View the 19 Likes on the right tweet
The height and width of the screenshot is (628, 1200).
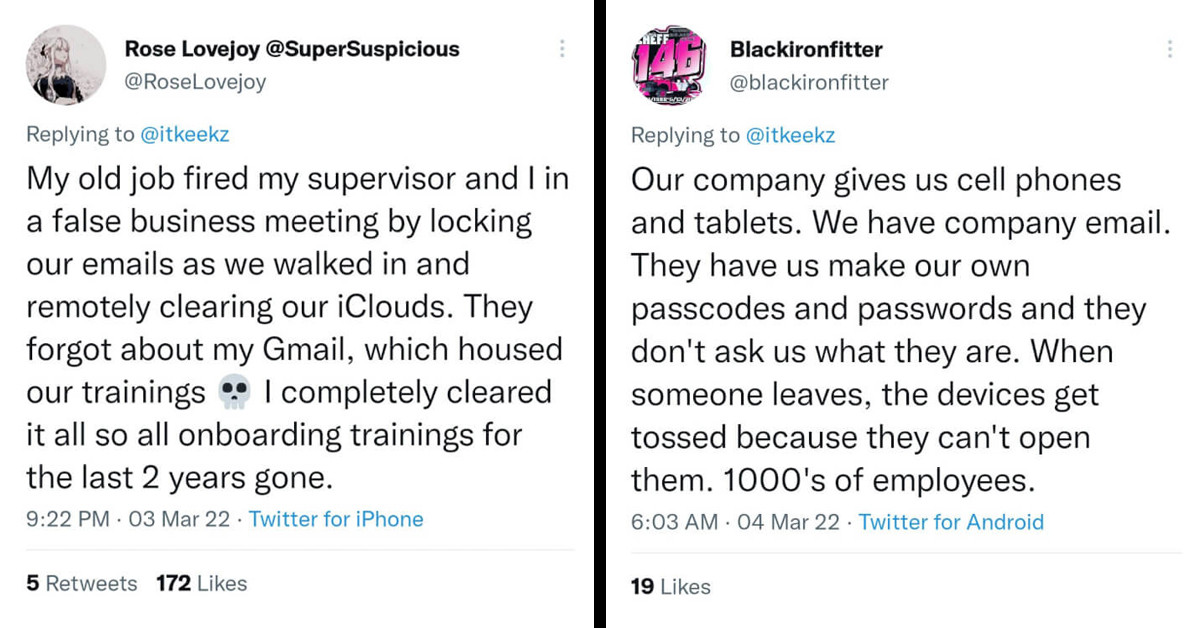(x=670, y=587)
